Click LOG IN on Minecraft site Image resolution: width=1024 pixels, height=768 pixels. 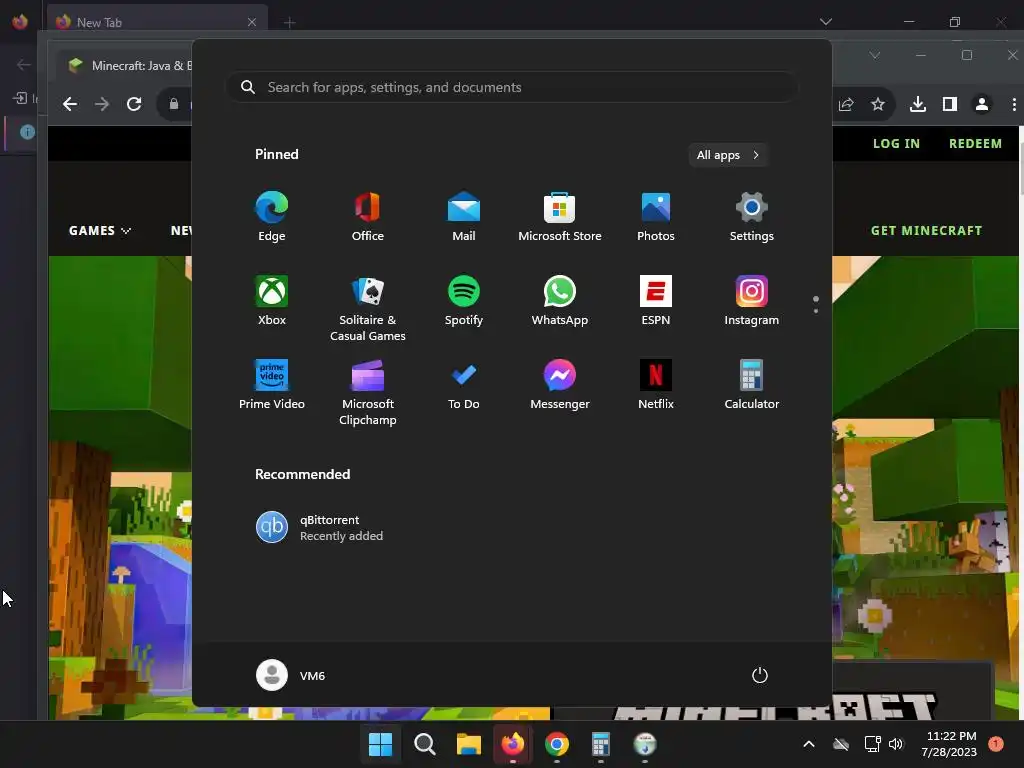896,143
